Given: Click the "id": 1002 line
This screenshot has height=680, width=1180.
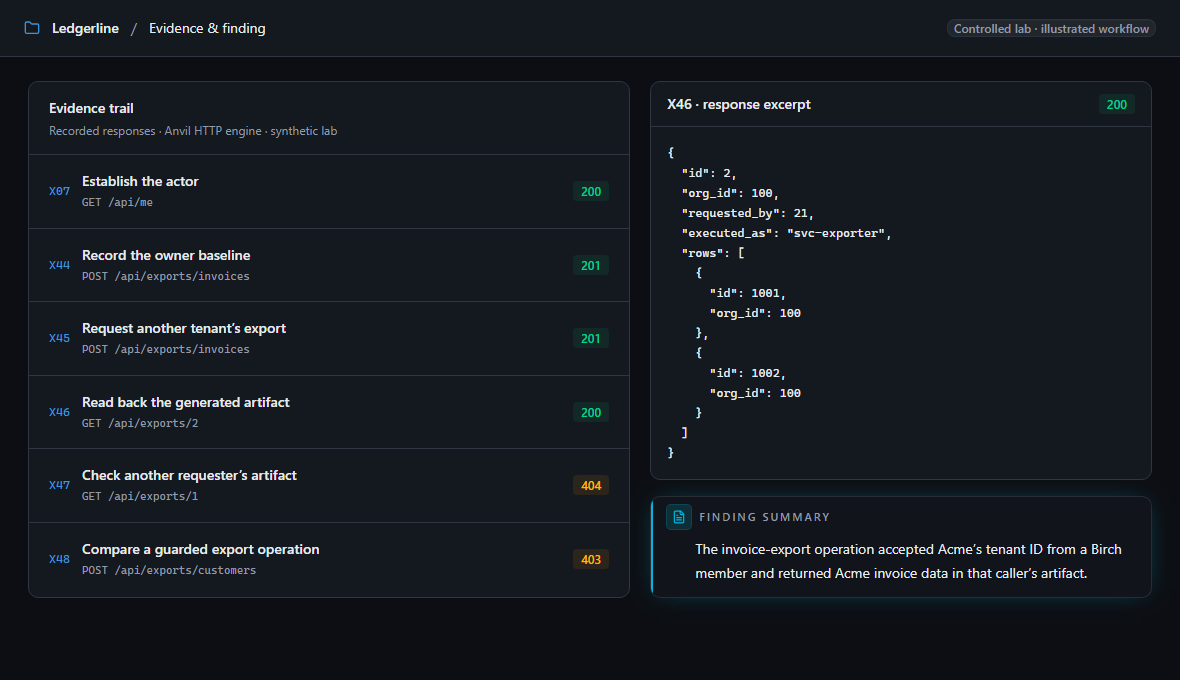Looking at the screenshot, I should click(747, 373).
